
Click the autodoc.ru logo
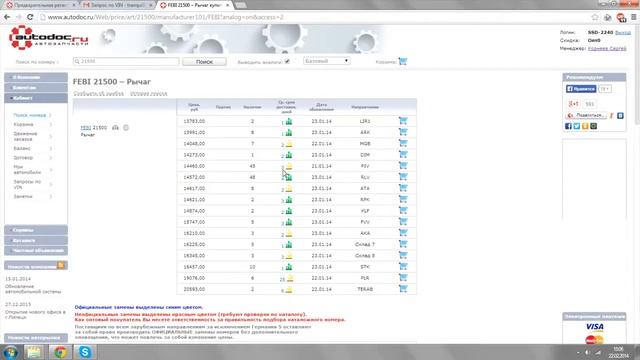(x=48, y=38)
